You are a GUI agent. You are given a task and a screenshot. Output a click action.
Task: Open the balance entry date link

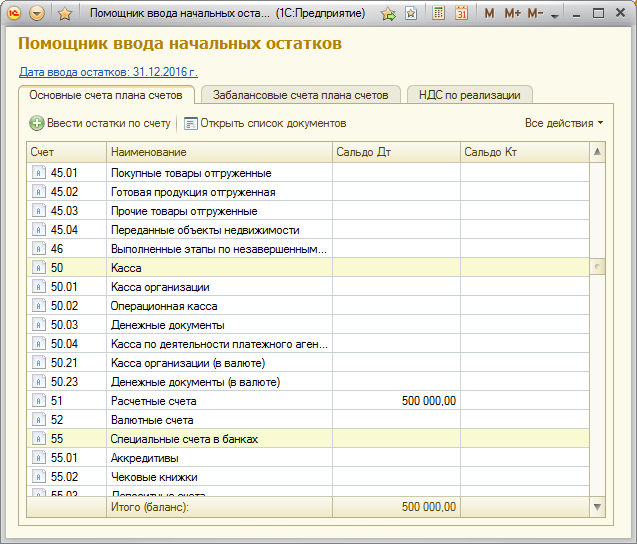(x=108, y=72)
